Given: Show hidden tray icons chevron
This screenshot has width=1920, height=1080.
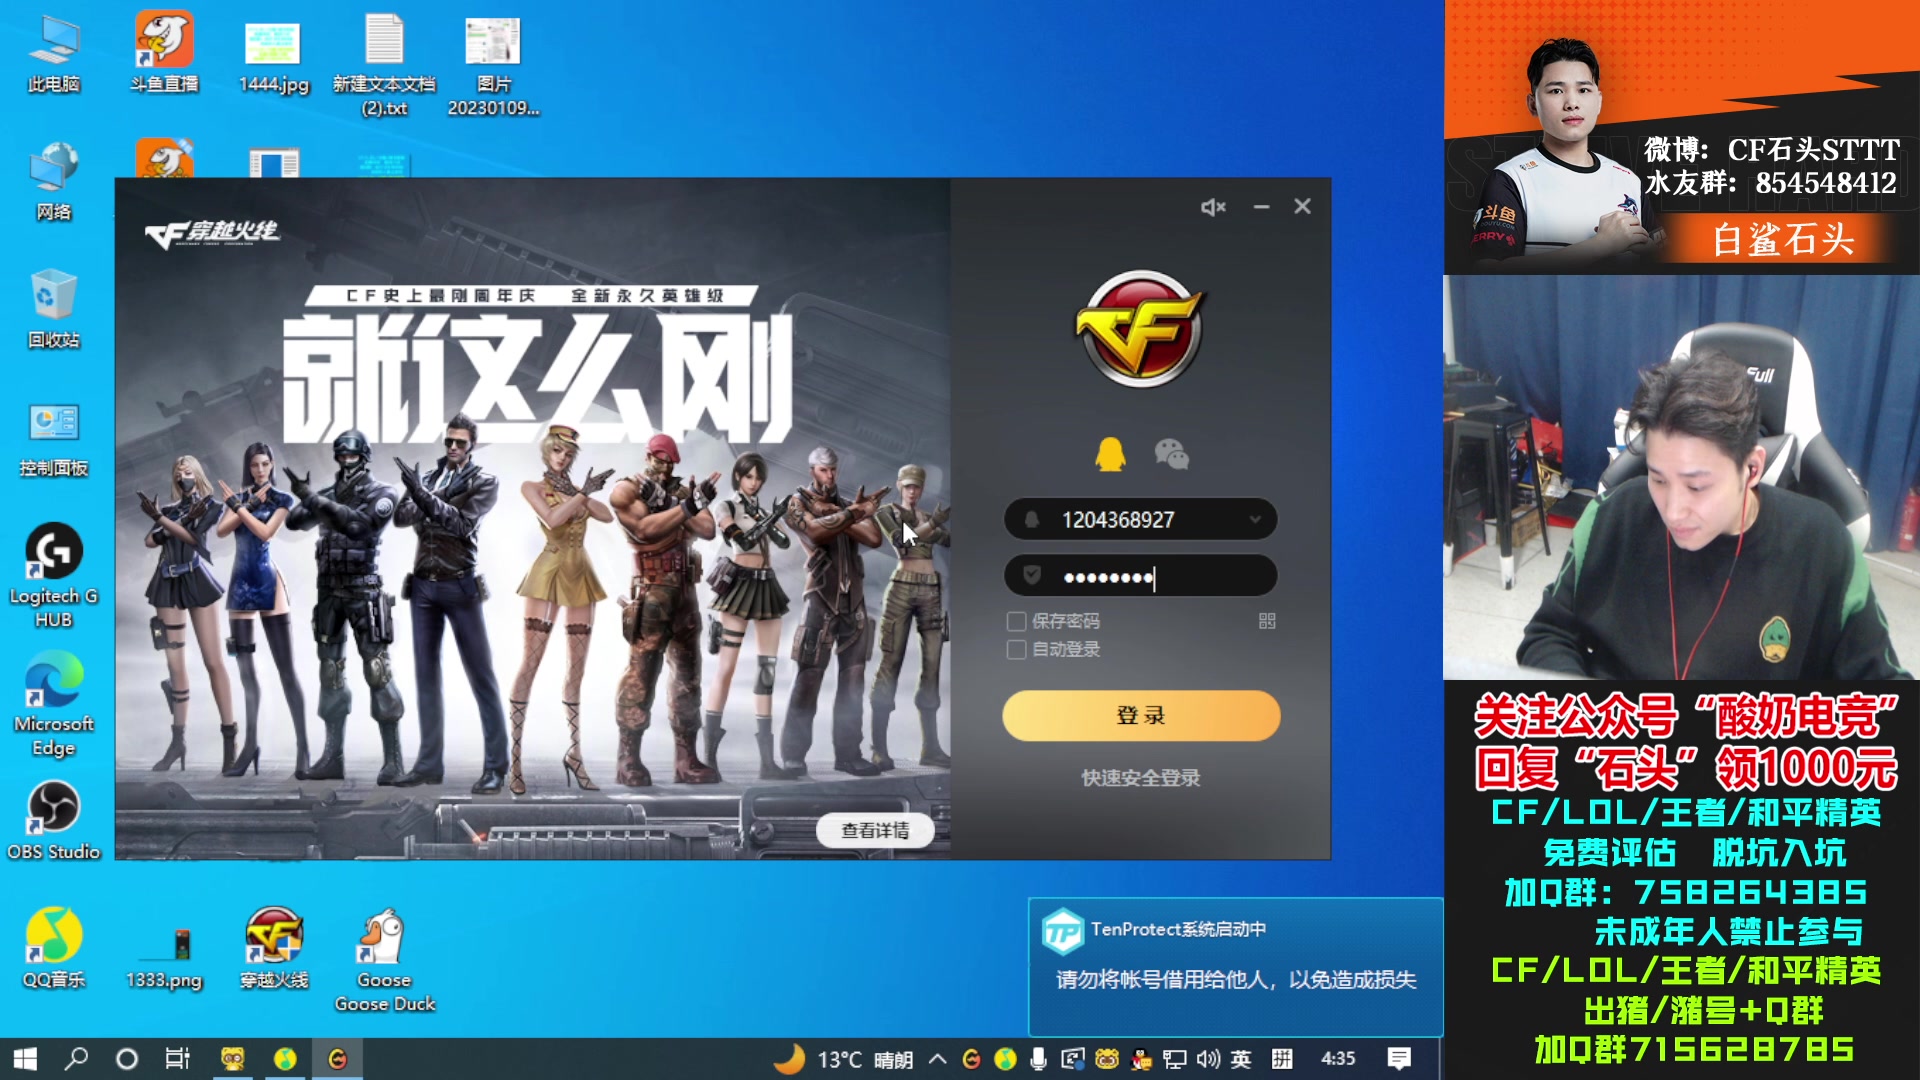Looking at the screenshot, I should point(937,1059).
